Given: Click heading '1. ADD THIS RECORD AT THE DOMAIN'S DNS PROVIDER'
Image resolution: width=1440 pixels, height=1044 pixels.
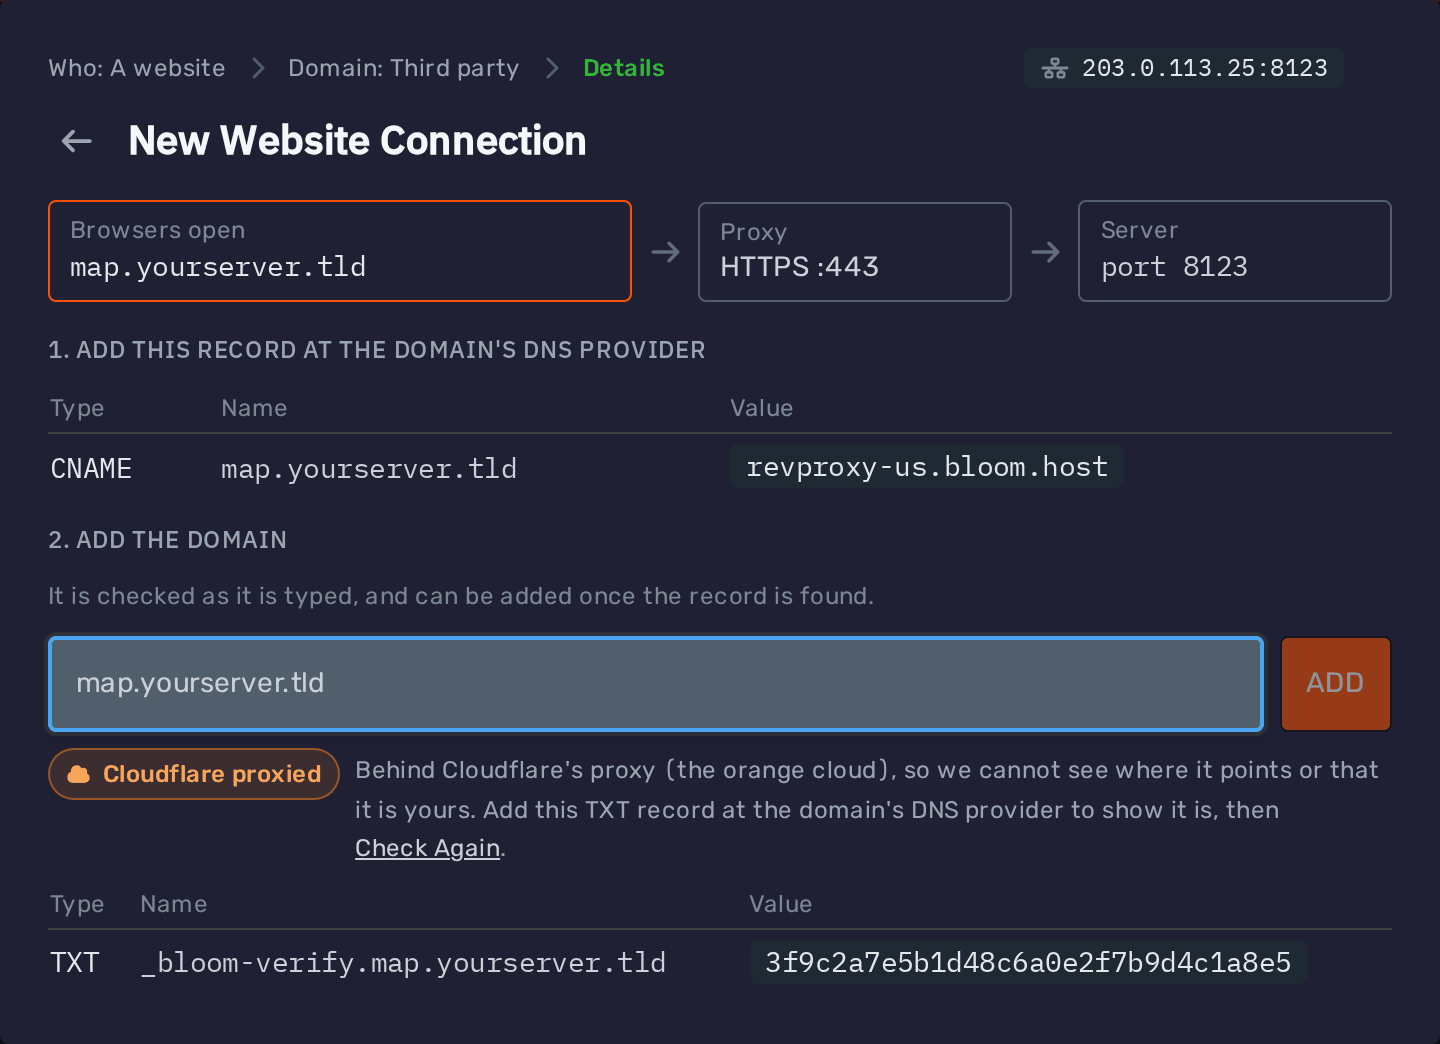Looking at the screenshot, I should click(377, 350).
